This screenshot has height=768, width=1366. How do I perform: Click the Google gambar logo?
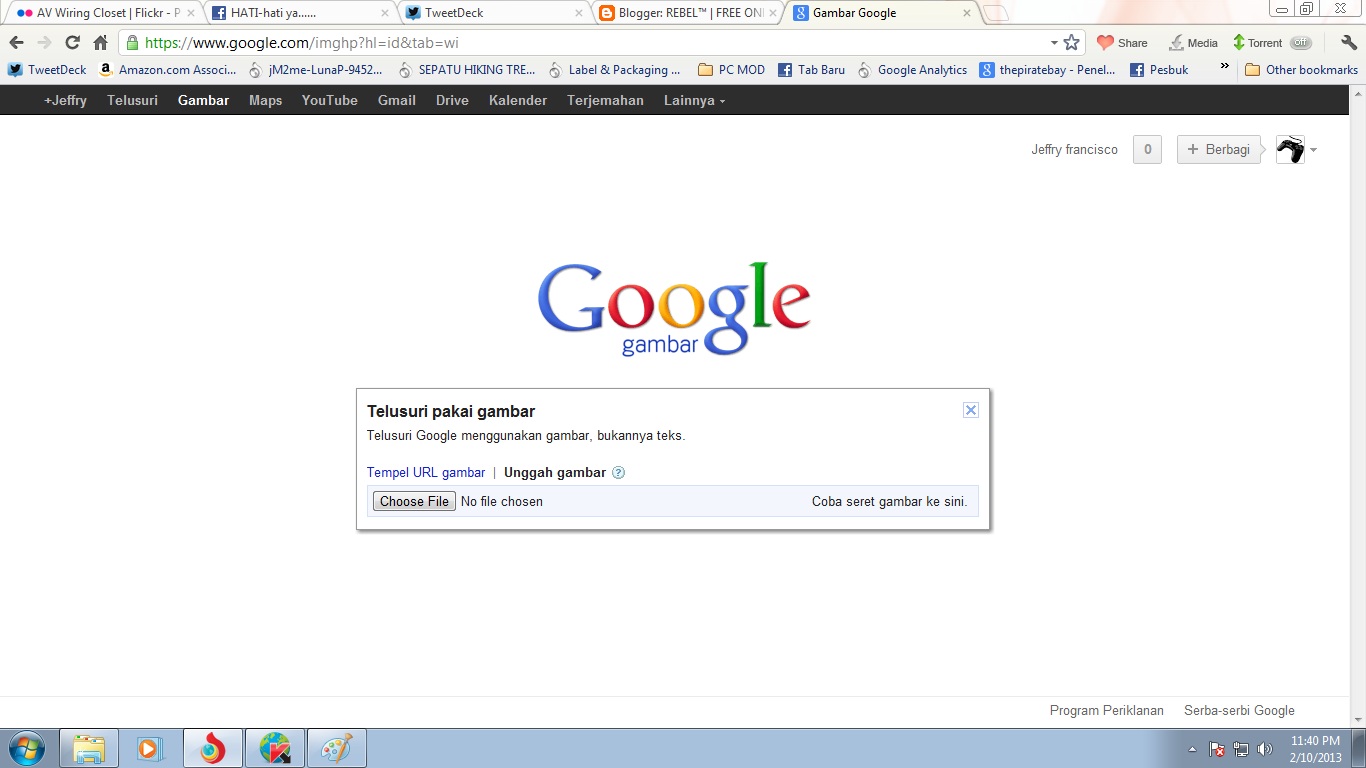(674, 309)
